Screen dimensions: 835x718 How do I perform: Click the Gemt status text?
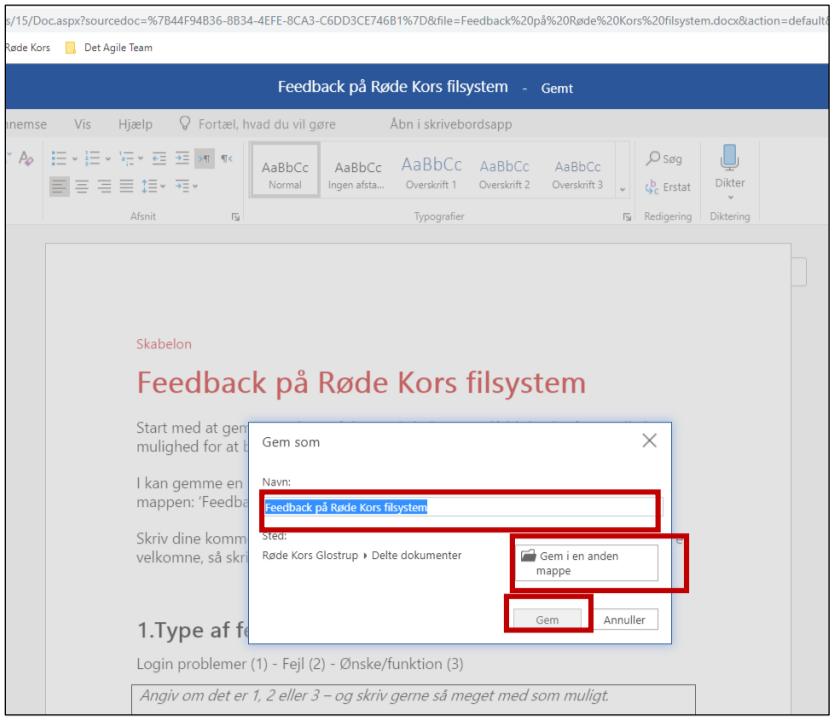pyautogui.click(x=557, y=88)
